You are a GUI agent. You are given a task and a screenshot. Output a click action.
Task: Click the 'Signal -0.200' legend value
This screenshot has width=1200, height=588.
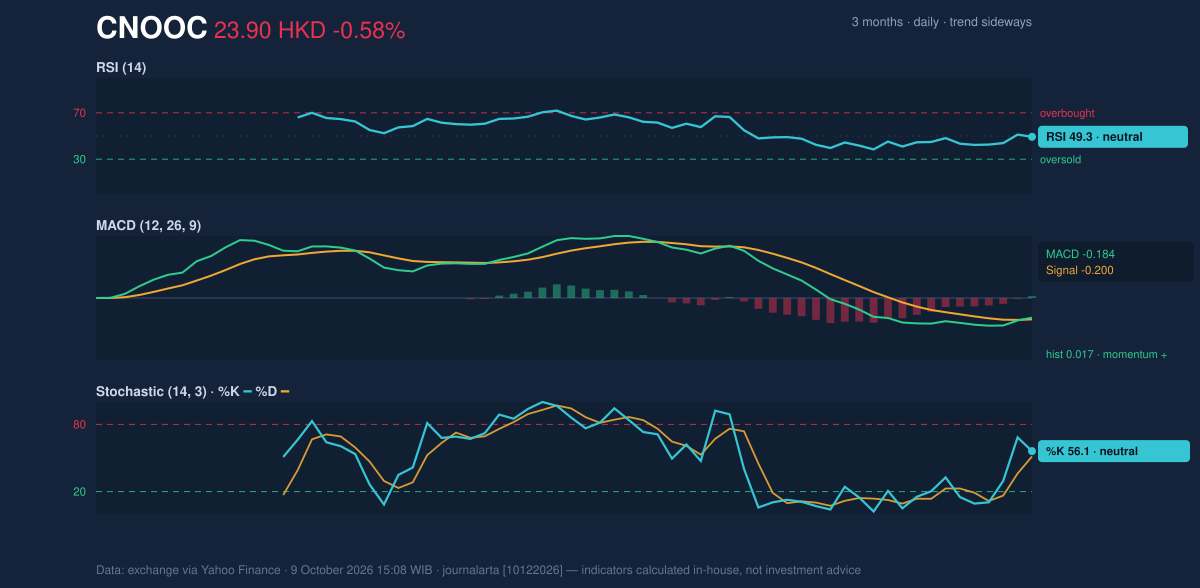pos(1080,270)
